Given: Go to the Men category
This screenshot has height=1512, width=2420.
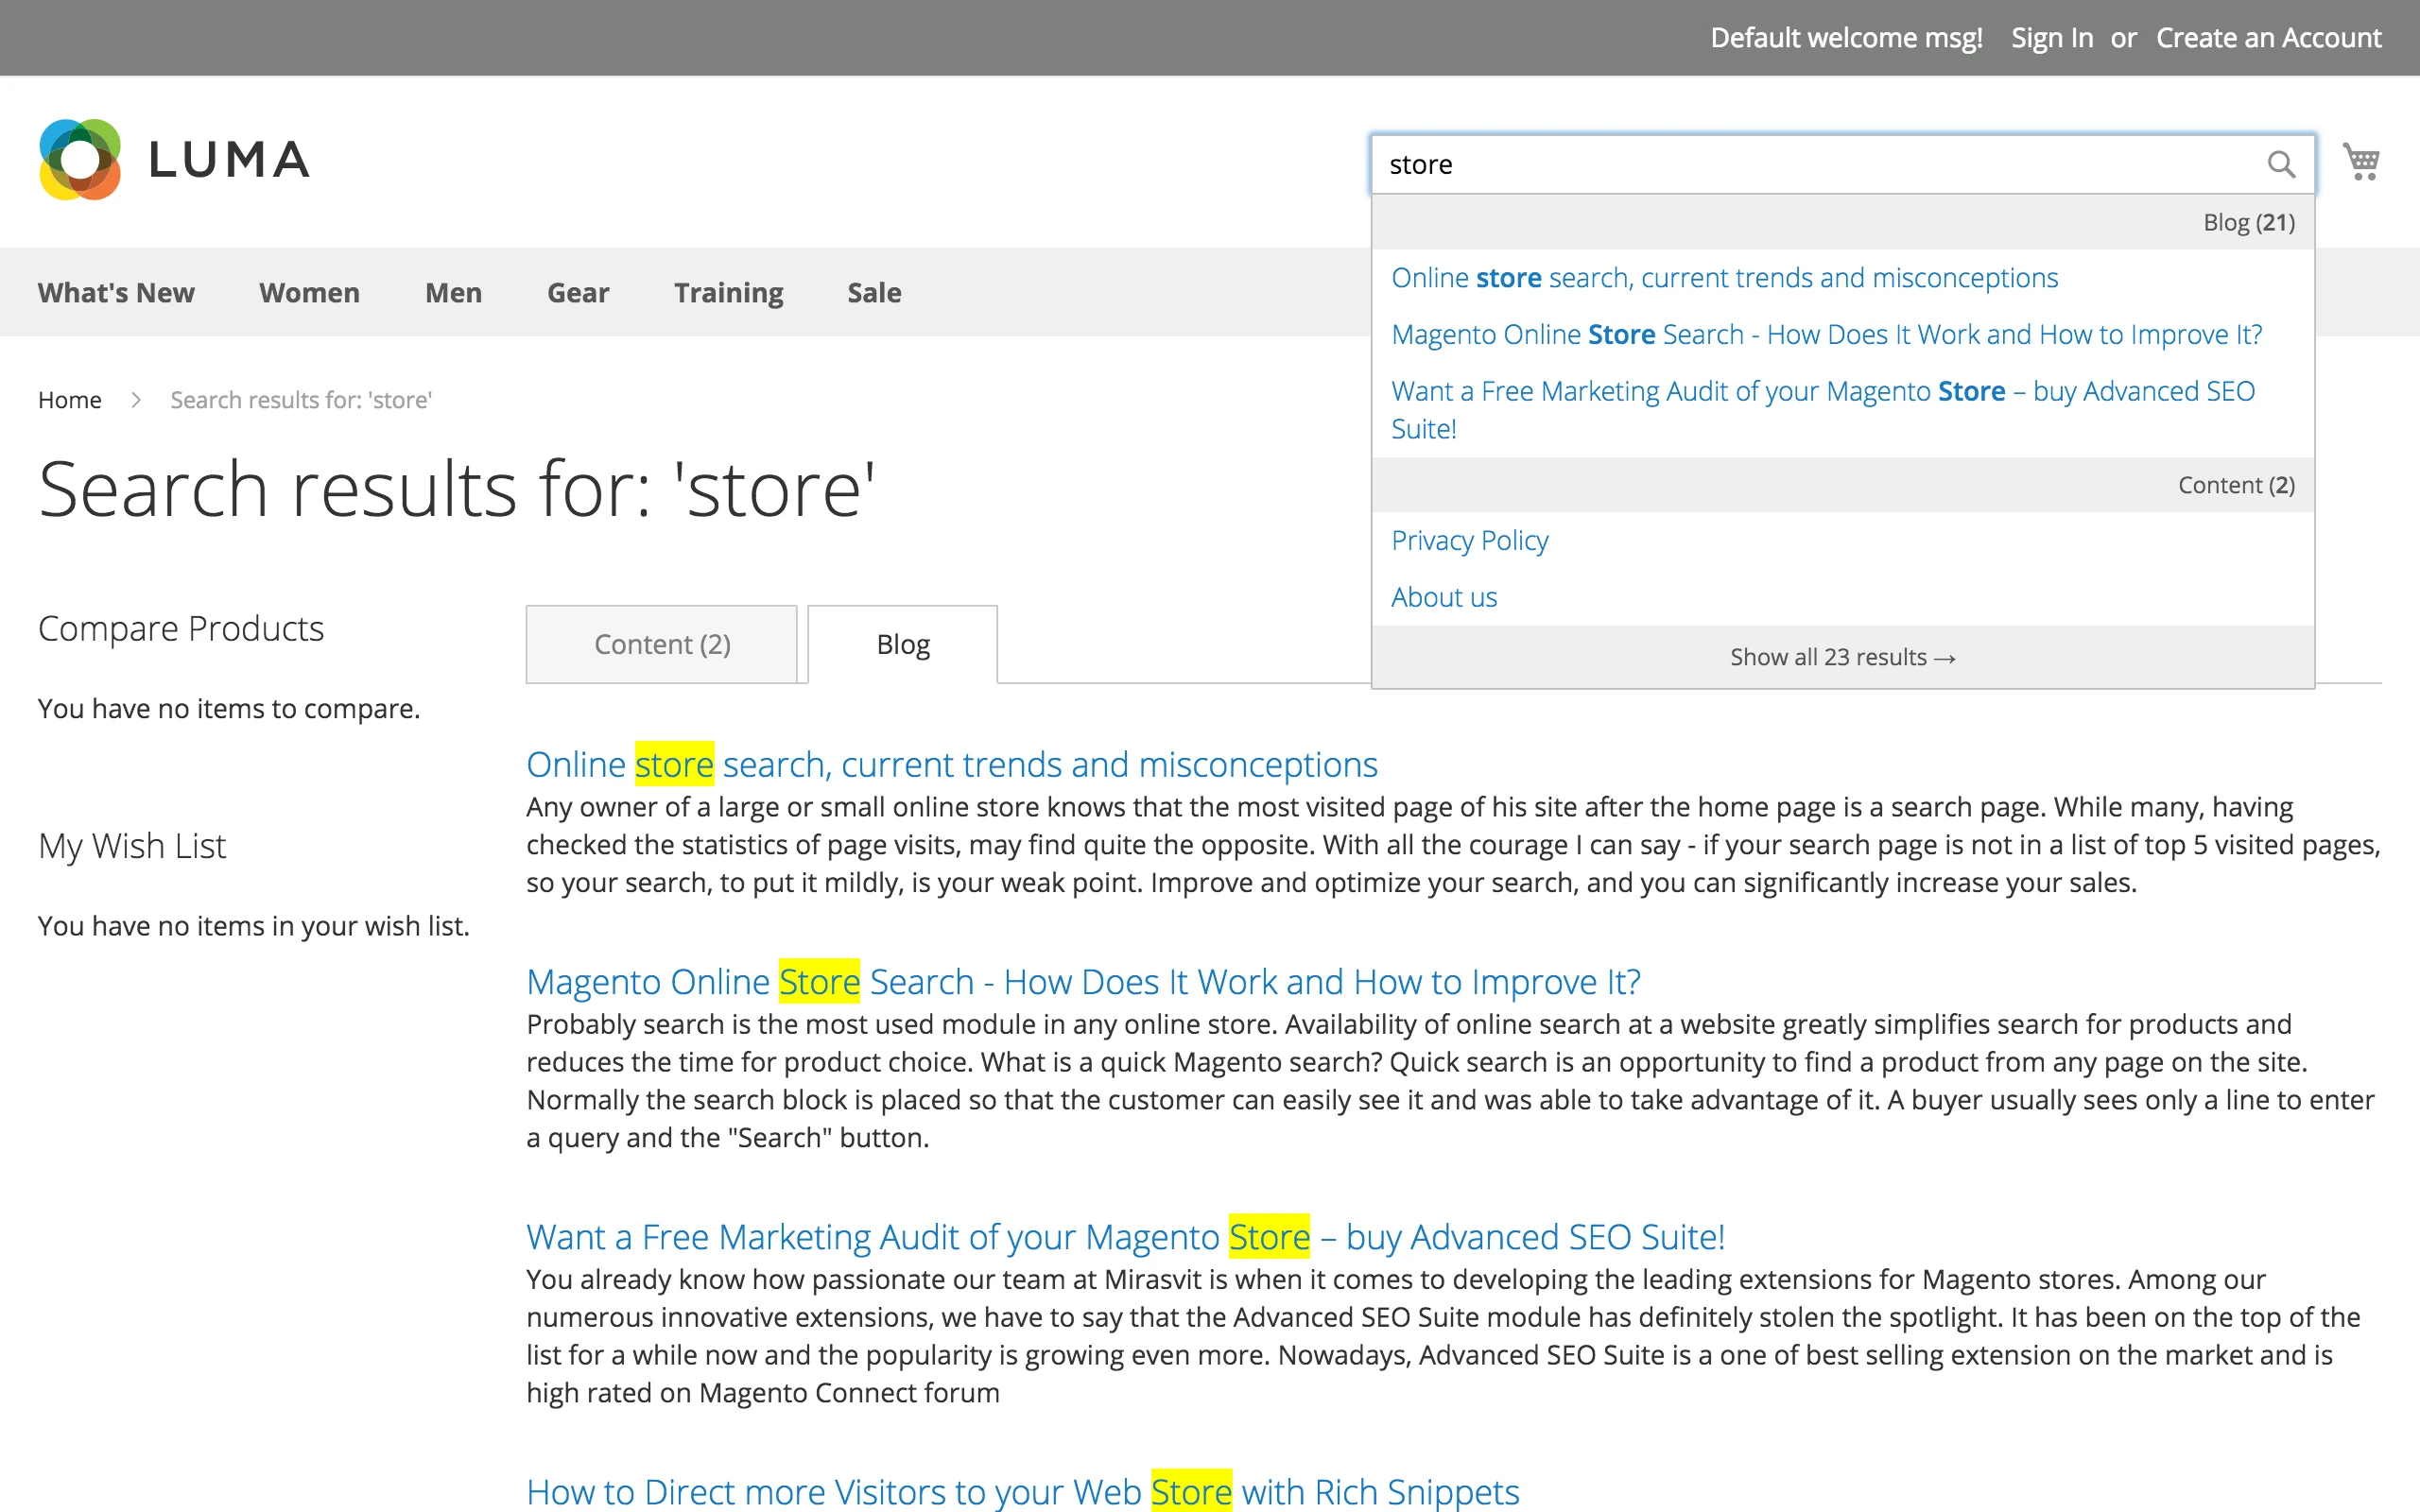Looking at the screenshot, I should tap(453, 293).
